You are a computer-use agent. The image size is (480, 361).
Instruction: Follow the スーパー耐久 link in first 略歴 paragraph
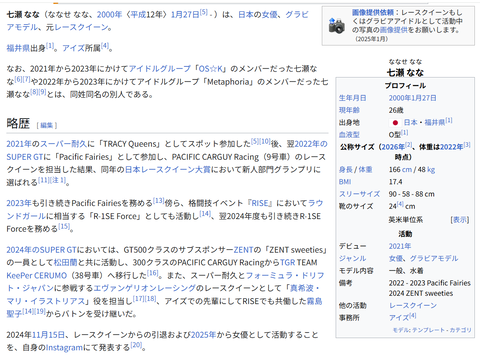(63, 144)
